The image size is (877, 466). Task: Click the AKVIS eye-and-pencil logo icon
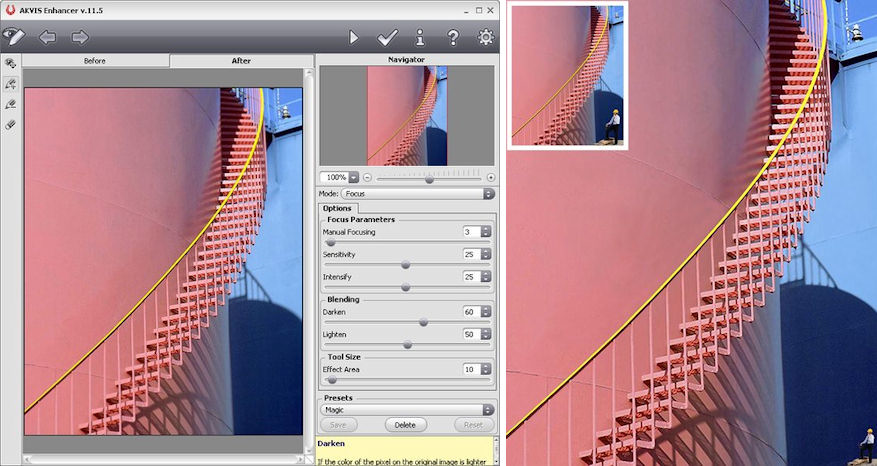point(13,37)
